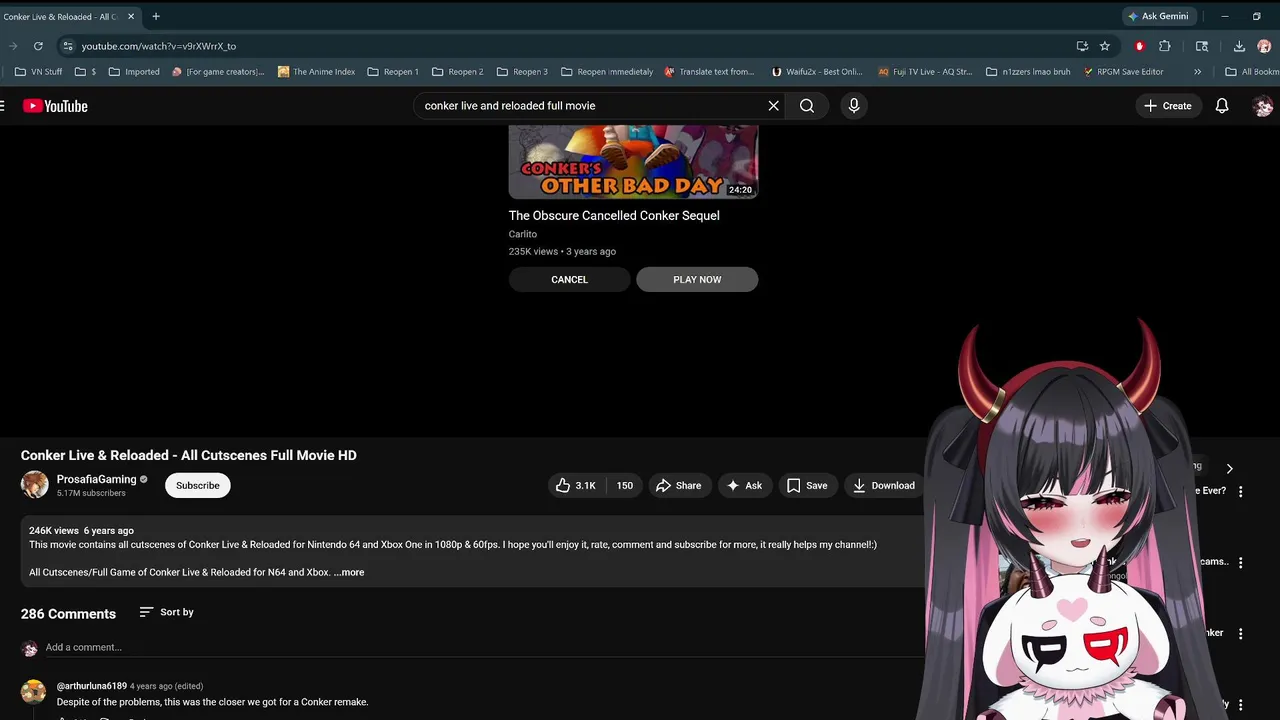The image size is (1280, 720).
Task: Open the install app icon in address bar
Action: tap(1082, 46)
